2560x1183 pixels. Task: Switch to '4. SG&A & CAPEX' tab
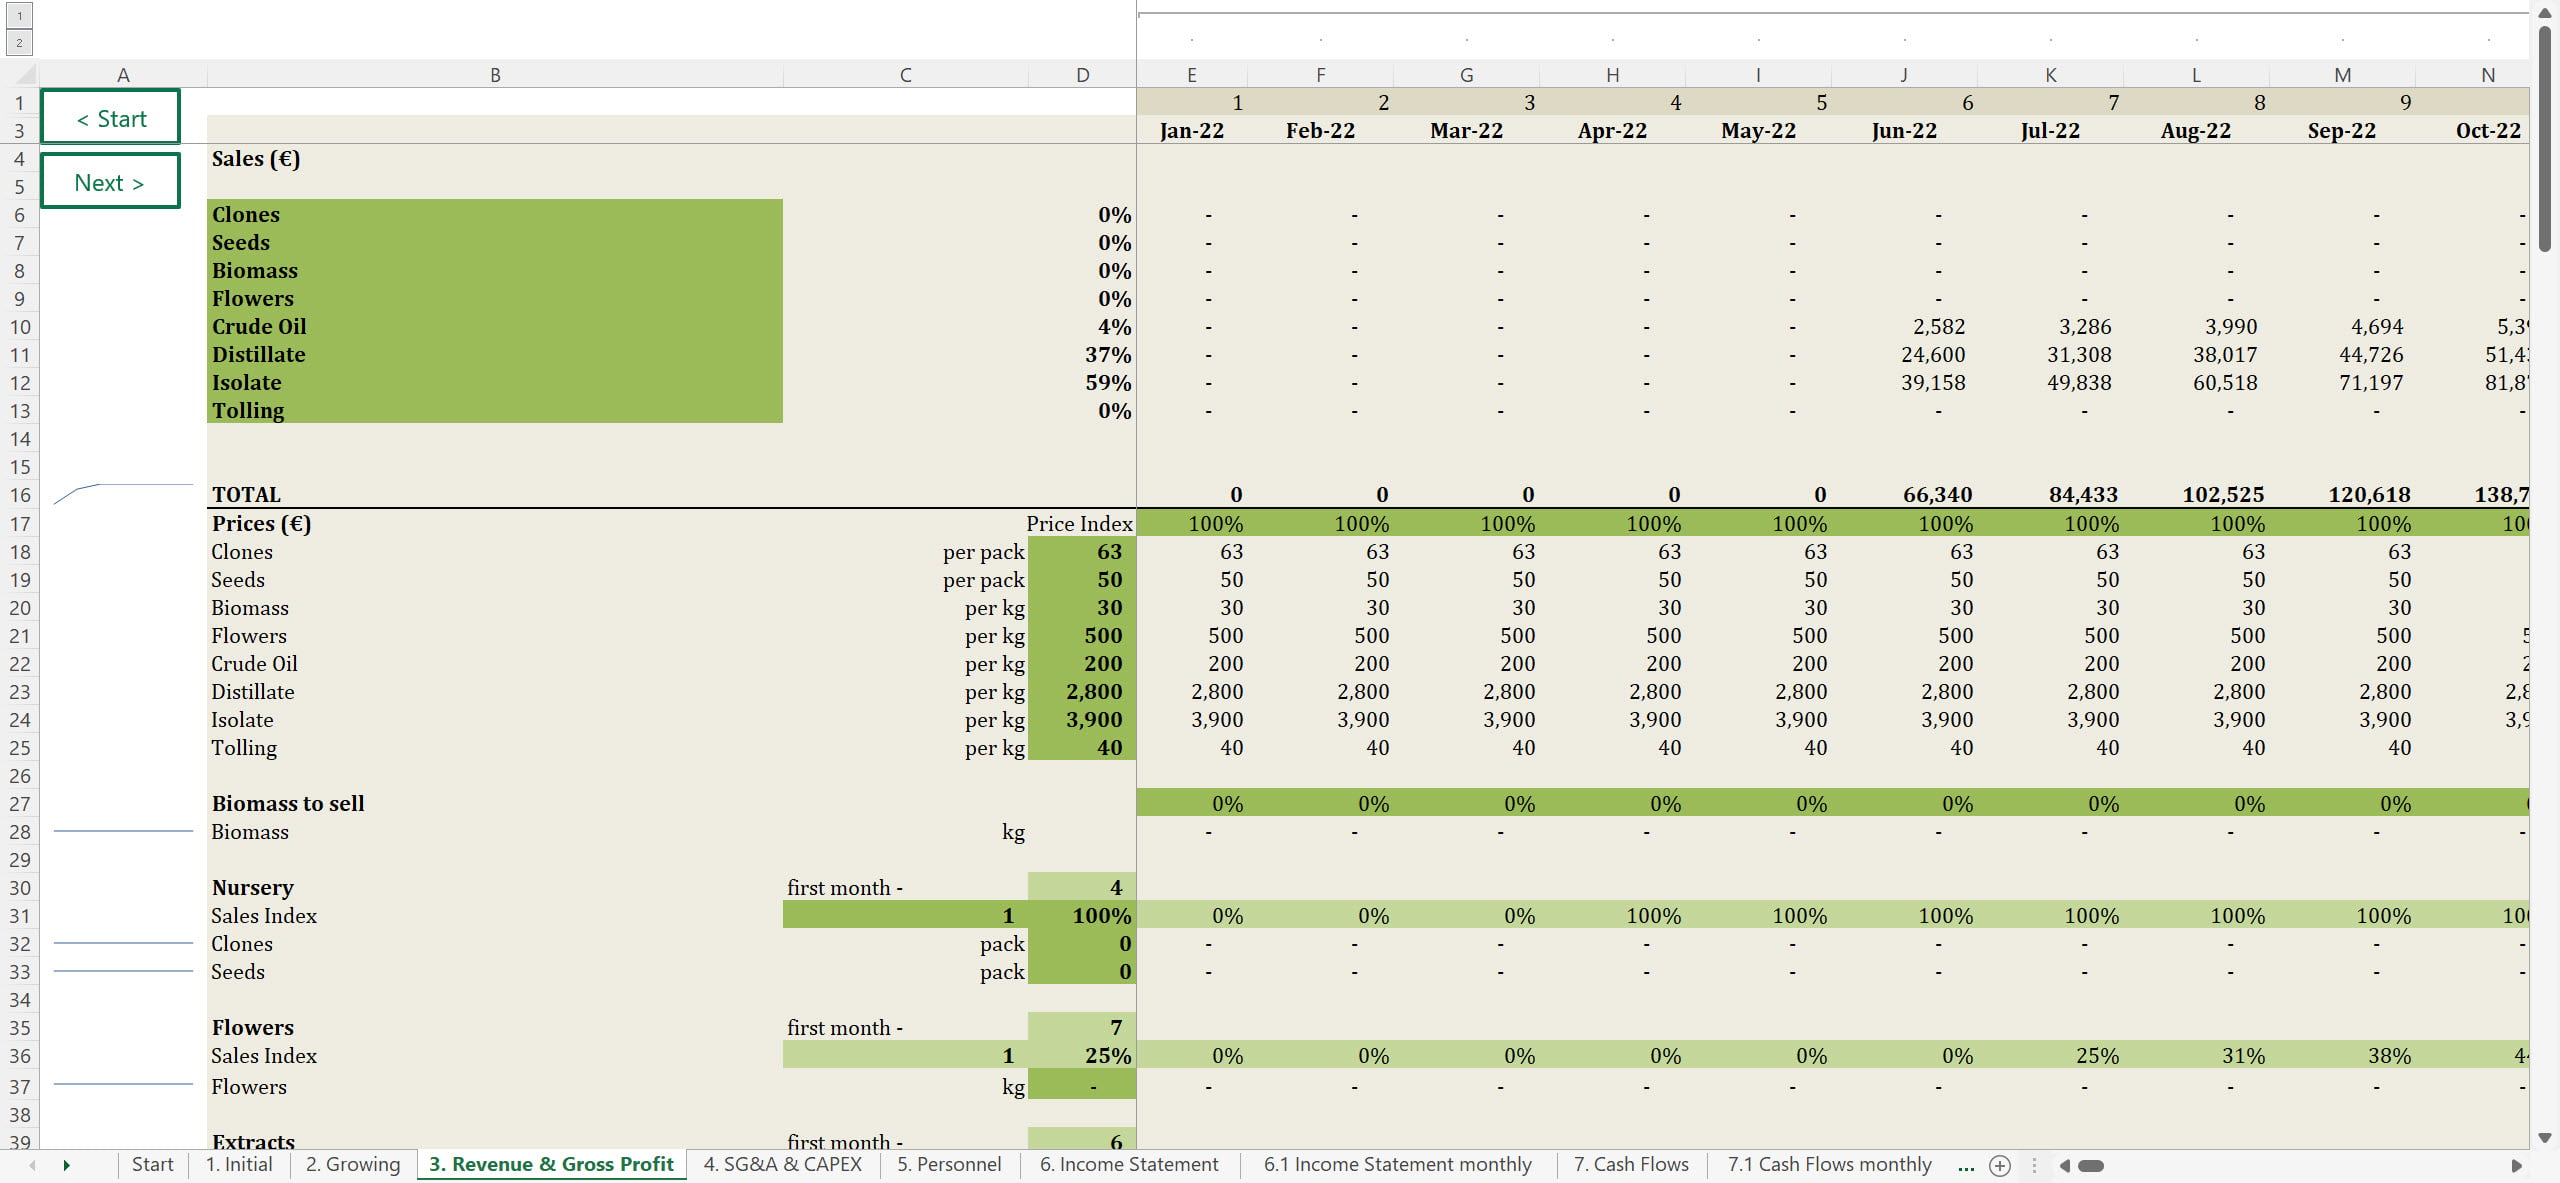coord(782,1164)
